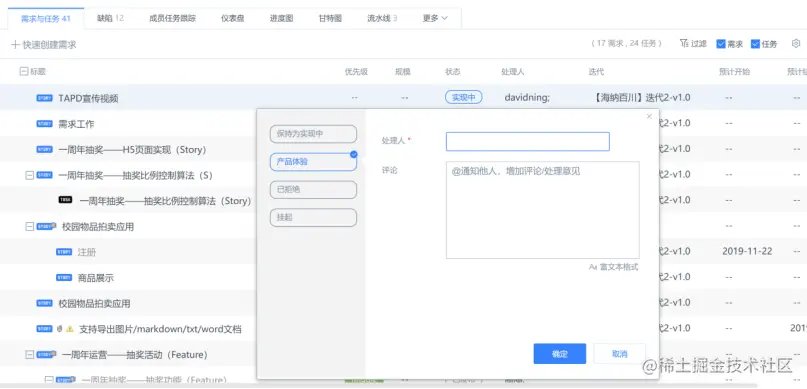Click plus icon for 快速创建需求
This screenshot has height=389, width=807.
pos(15,45)
